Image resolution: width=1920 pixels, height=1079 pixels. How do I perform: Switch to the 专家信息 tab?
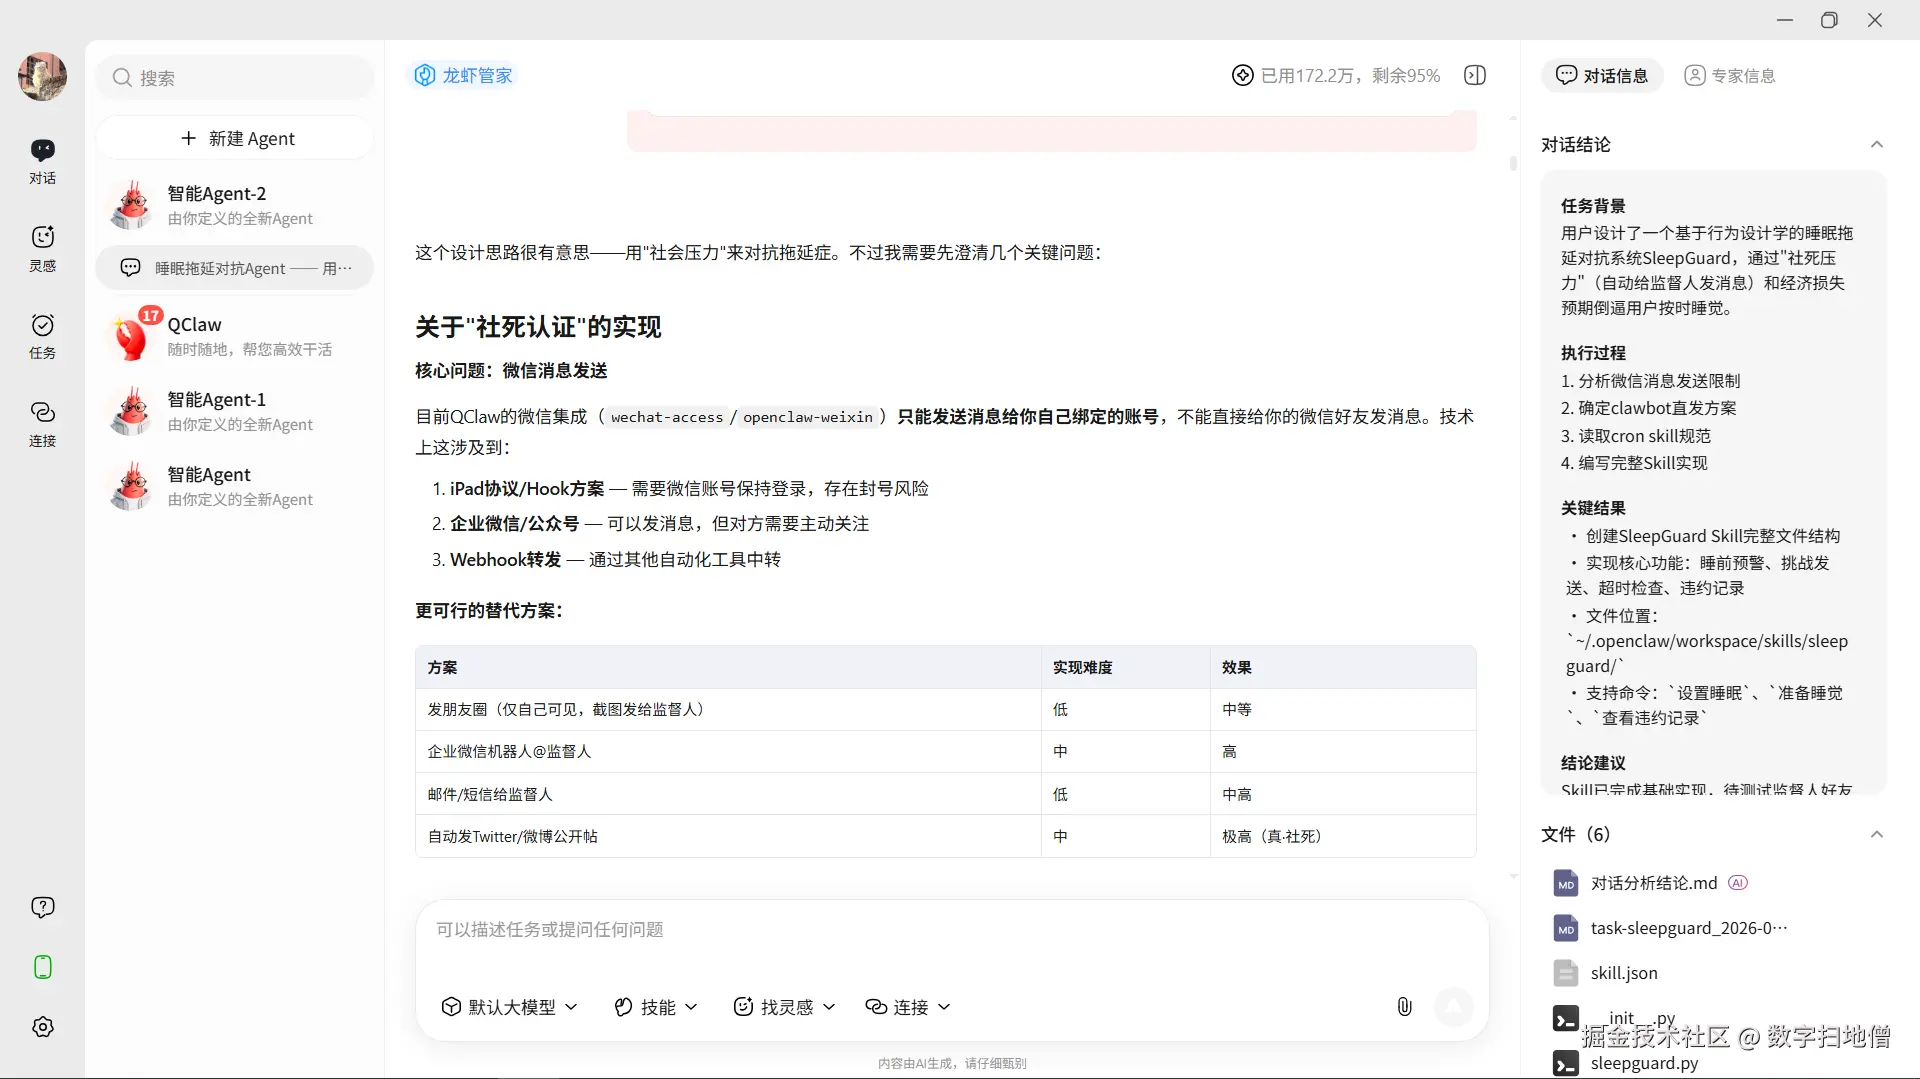click(x=1729, y=76)
